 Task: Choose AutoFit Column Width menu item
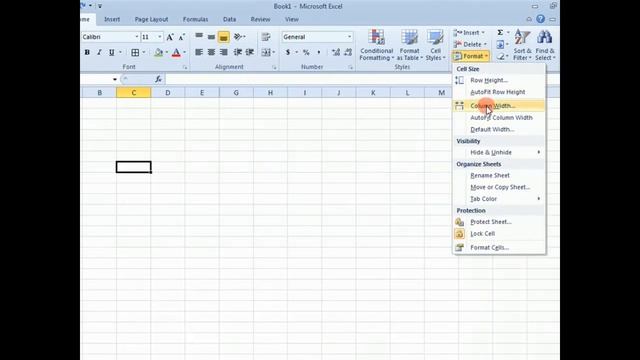pyautogui.click(x=499, y=118)
